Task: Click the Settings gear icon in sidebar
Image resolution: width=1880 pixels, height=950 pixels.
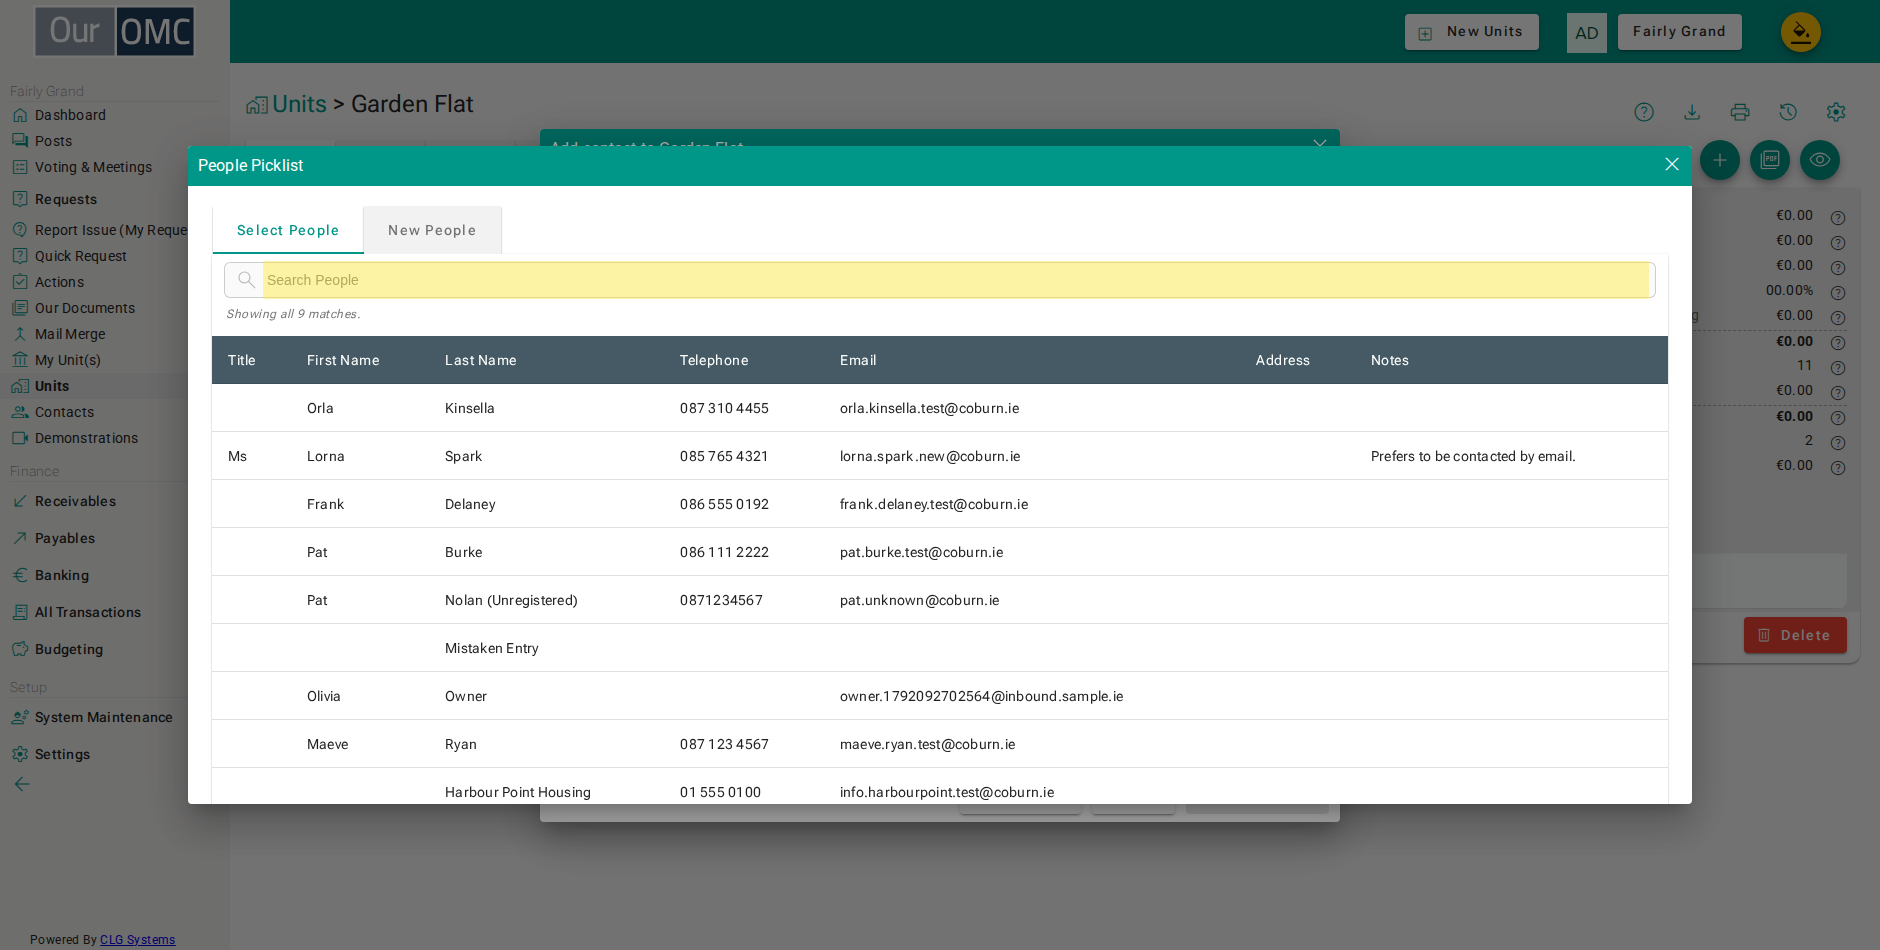Action: click(x=20, y=754)
